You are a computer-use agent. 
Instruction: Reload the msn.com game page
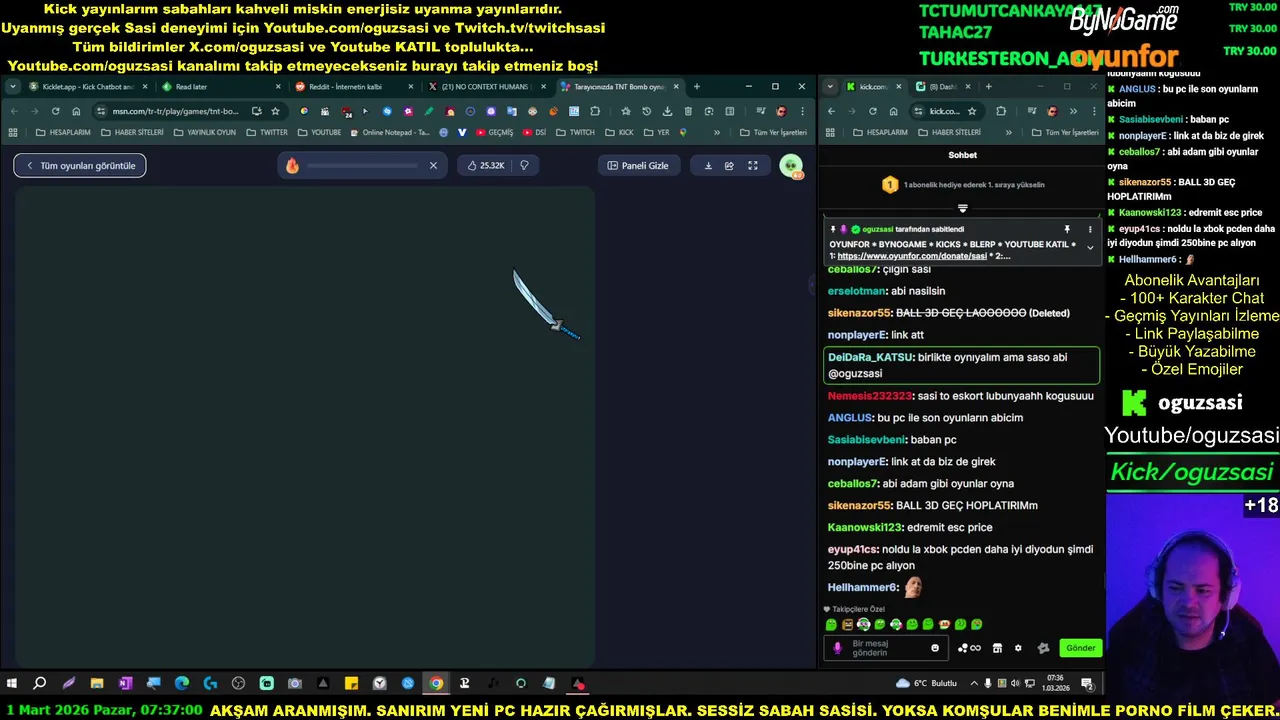(55, 111)
